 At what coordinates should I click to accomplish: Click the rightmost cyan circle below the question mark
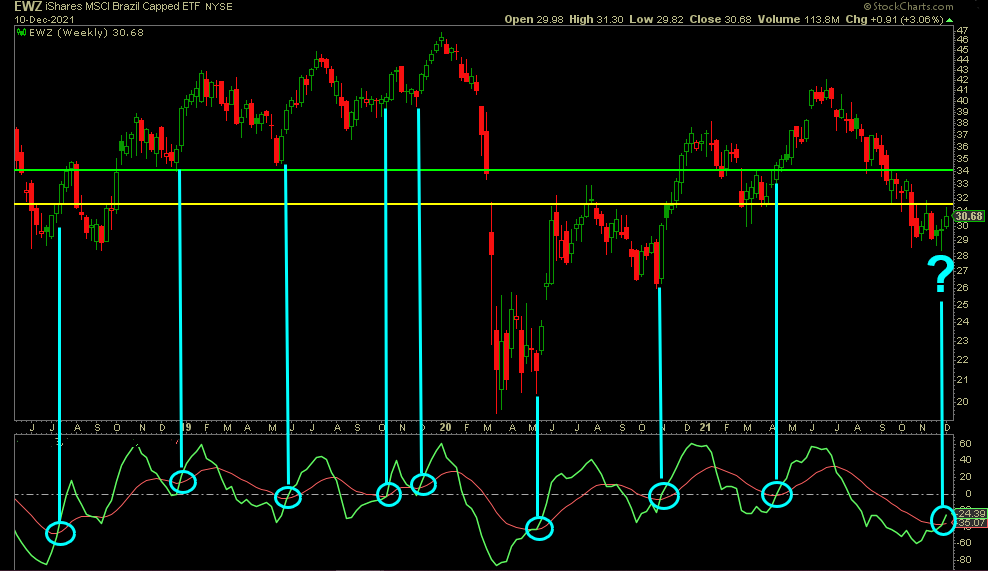click(x=943, y=519)
